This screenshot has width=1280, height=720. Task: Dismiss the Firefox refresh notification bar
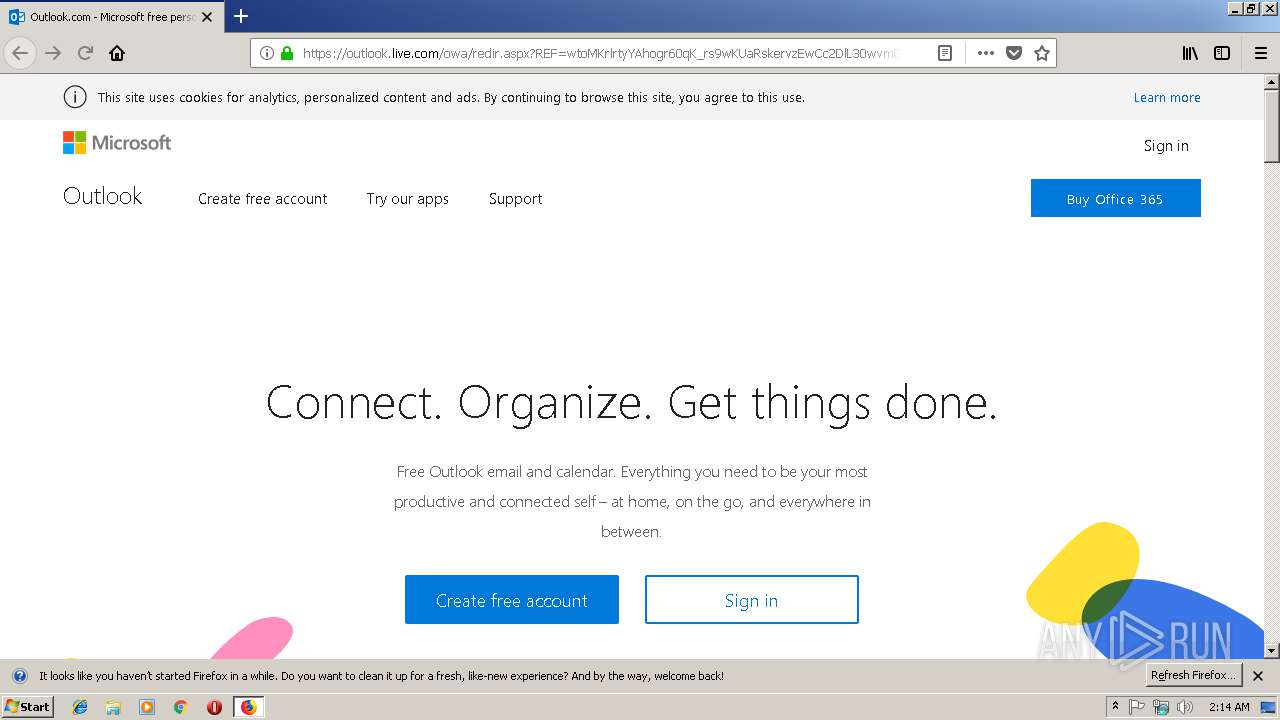coord(1258,676)
